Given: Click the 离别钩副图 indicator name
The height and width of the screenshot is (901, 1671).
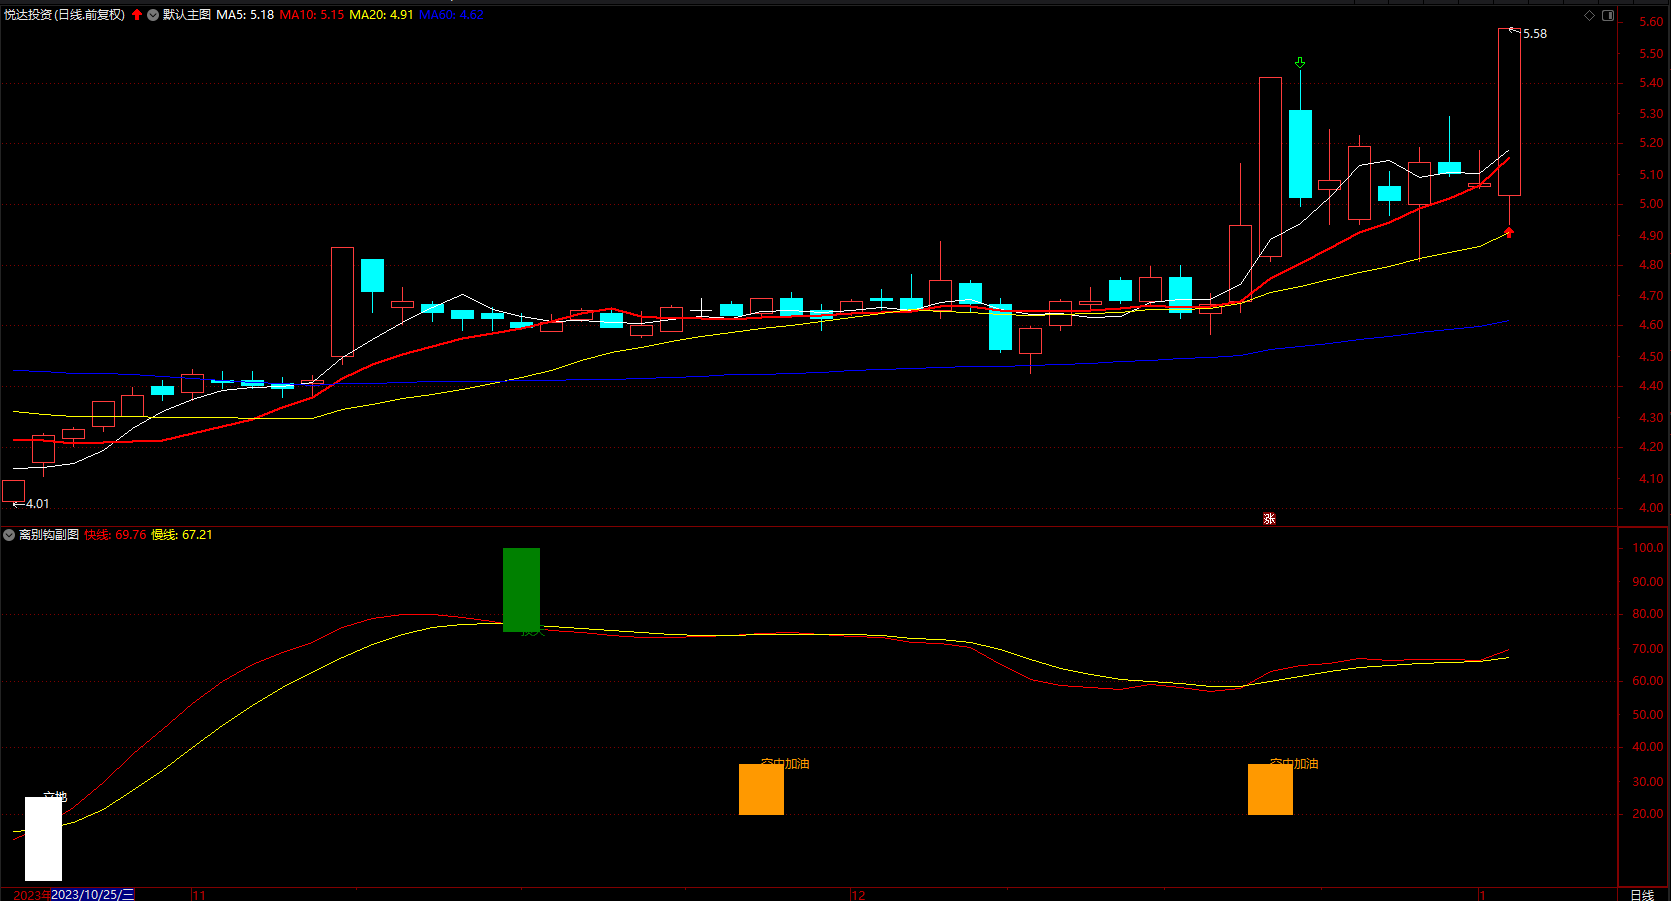Looking at the screenshot, I should (x=49, y=535).
